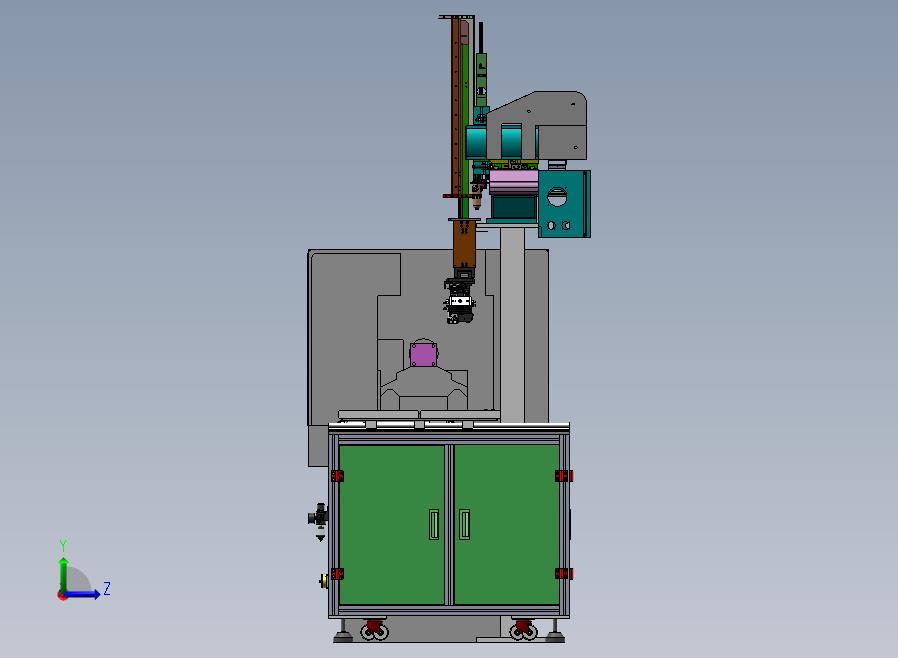This screenshot has height=658, width=898.
Task: Pick the right cabinet door handle
Action: click(x=464, y=525)
